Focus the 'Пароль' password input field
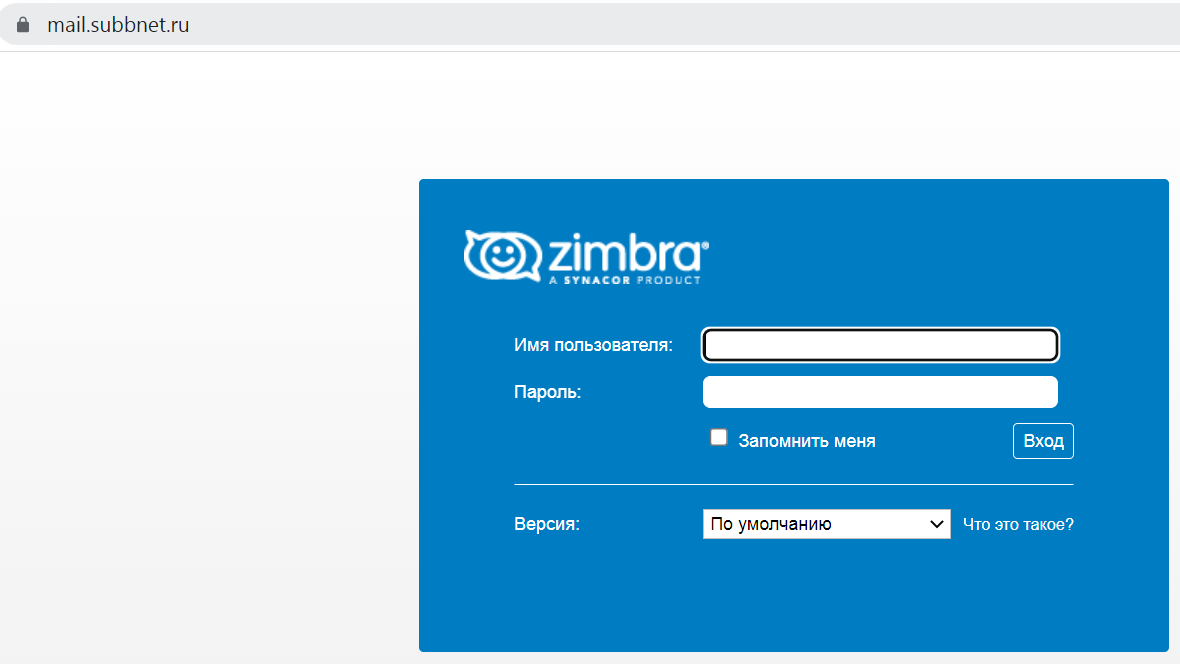The width and height of the screenshot is (1180, 664). [880, 392]
